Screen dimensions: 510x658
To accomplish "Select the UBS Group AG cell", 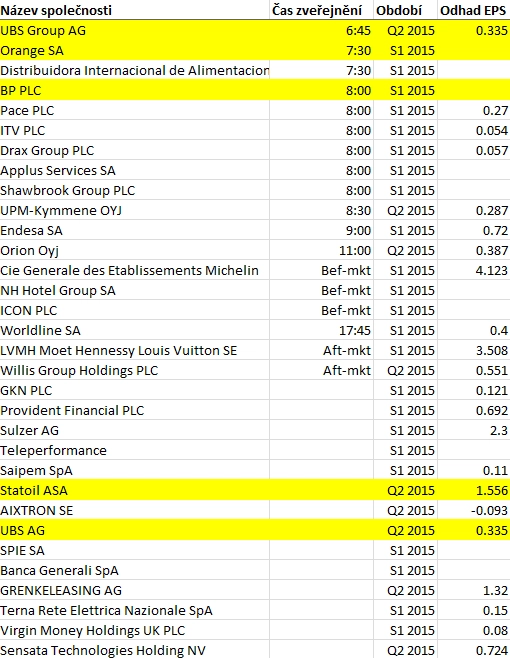I will 134,31.
